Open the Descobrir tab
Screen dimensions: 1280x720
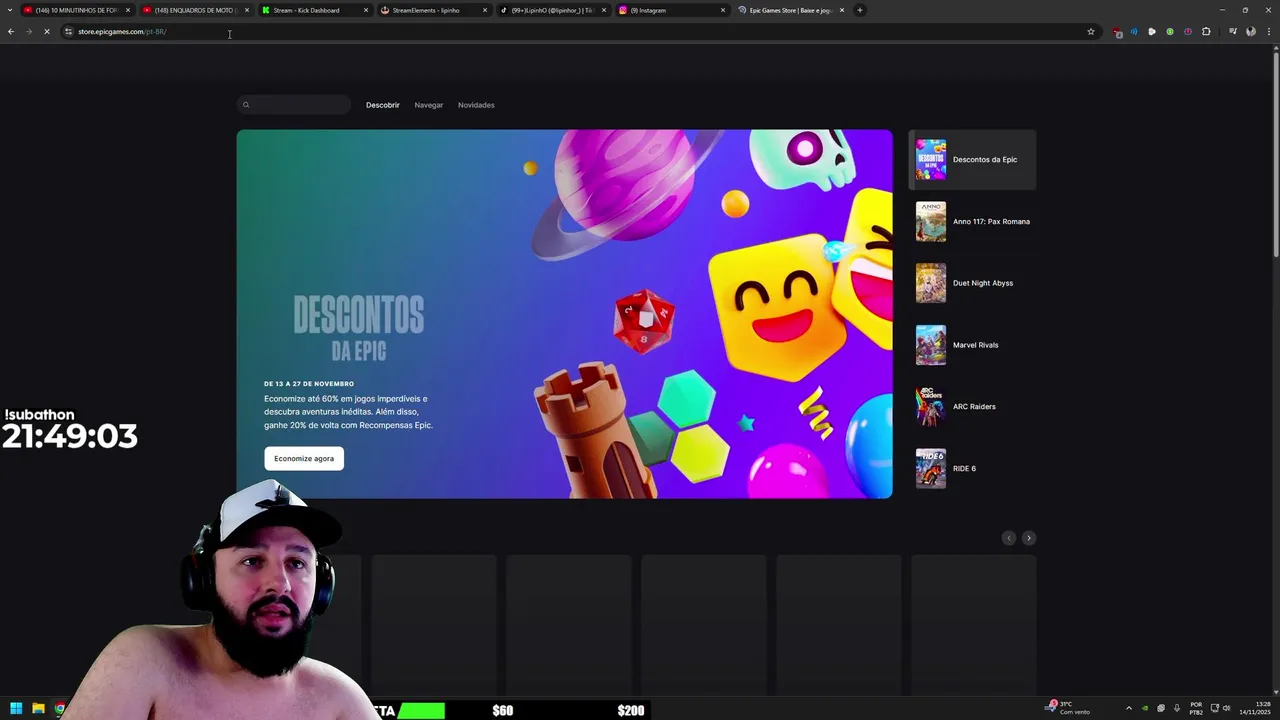383,105
